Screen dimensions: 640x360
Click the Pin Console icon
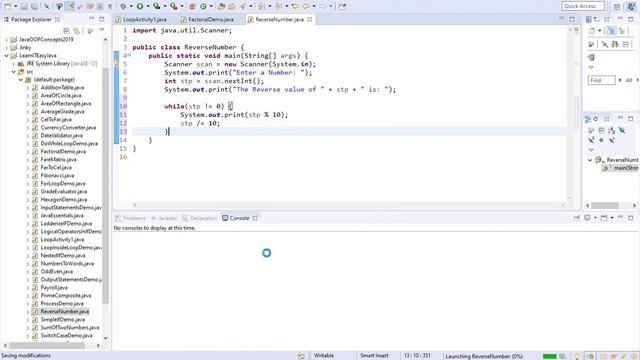point(577,218)
